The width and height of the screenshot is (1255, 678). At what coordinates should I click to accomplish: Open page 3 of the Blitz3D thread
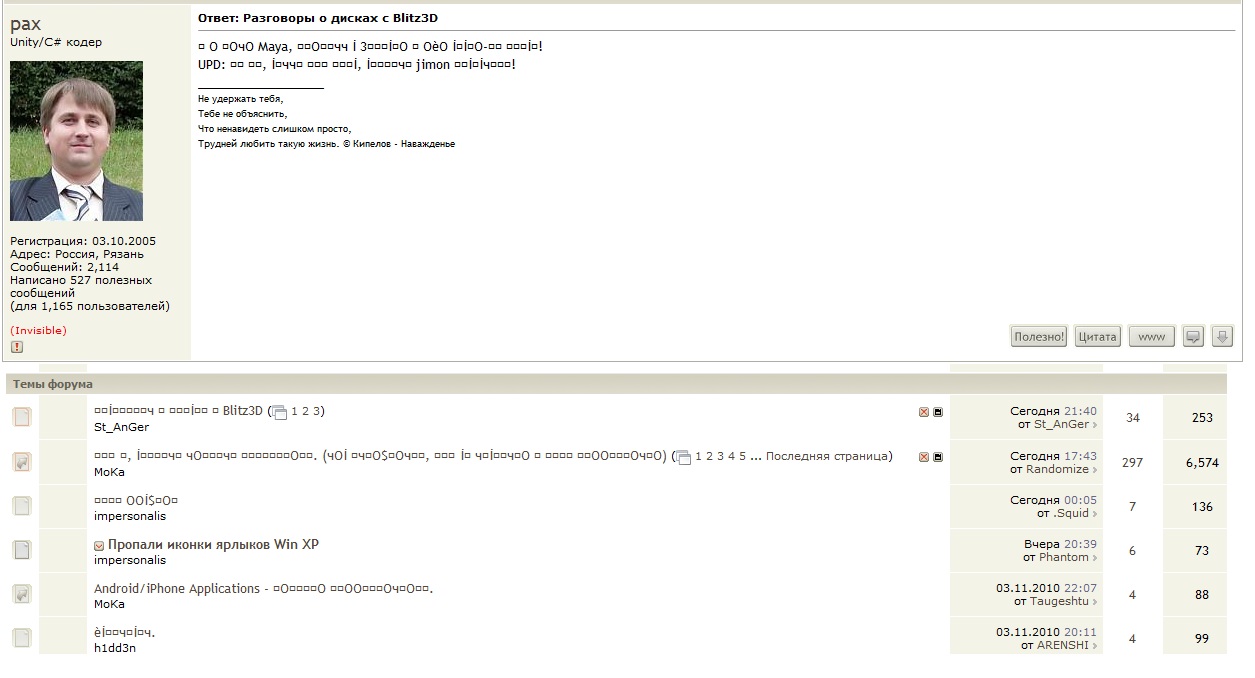[317, 411]
